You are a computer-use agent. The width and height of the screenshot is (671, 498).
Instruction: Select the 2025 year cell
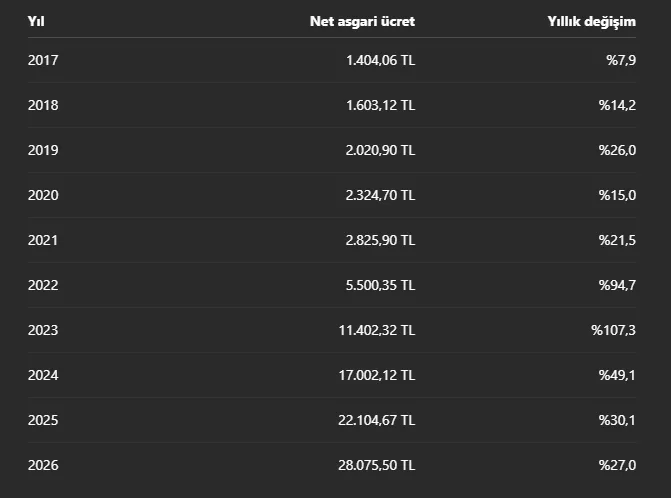click(43, 420)
